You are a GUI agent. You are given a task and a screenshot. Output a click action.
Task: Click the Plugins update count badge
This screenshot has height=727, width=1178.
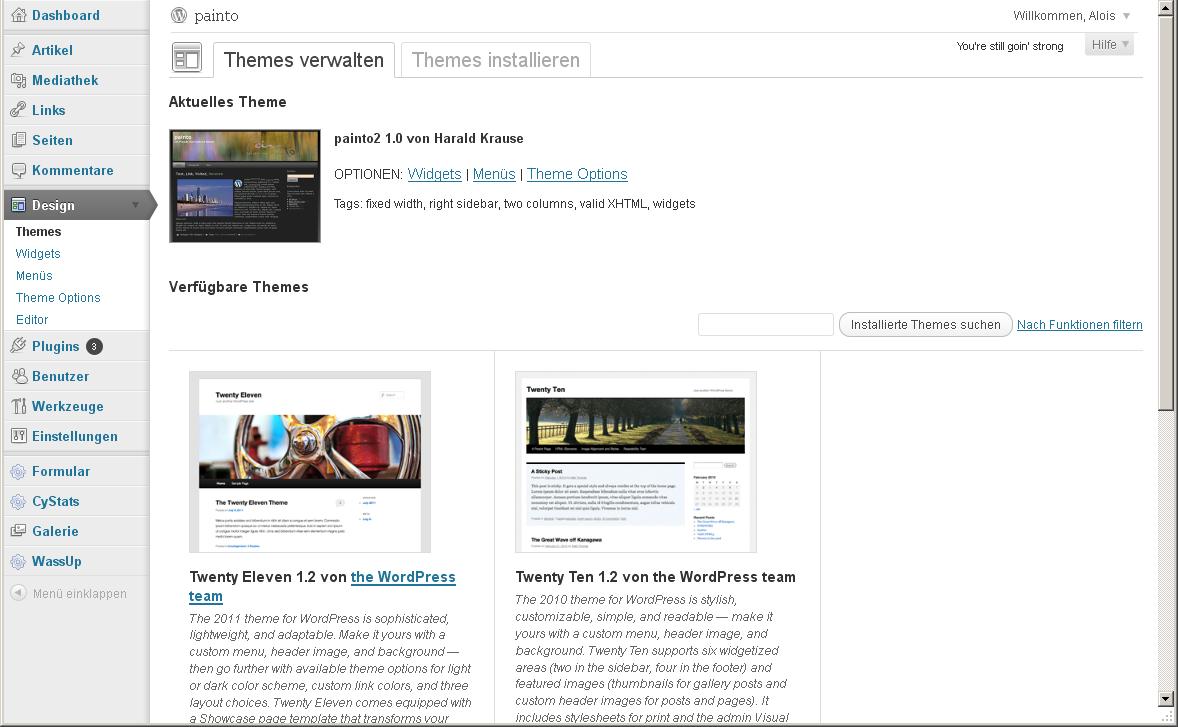click(x=94, y=346)
